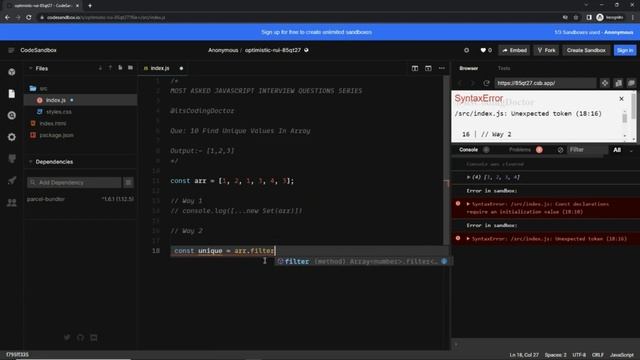Click the preview inspect crosshair icon

[605, 83]
